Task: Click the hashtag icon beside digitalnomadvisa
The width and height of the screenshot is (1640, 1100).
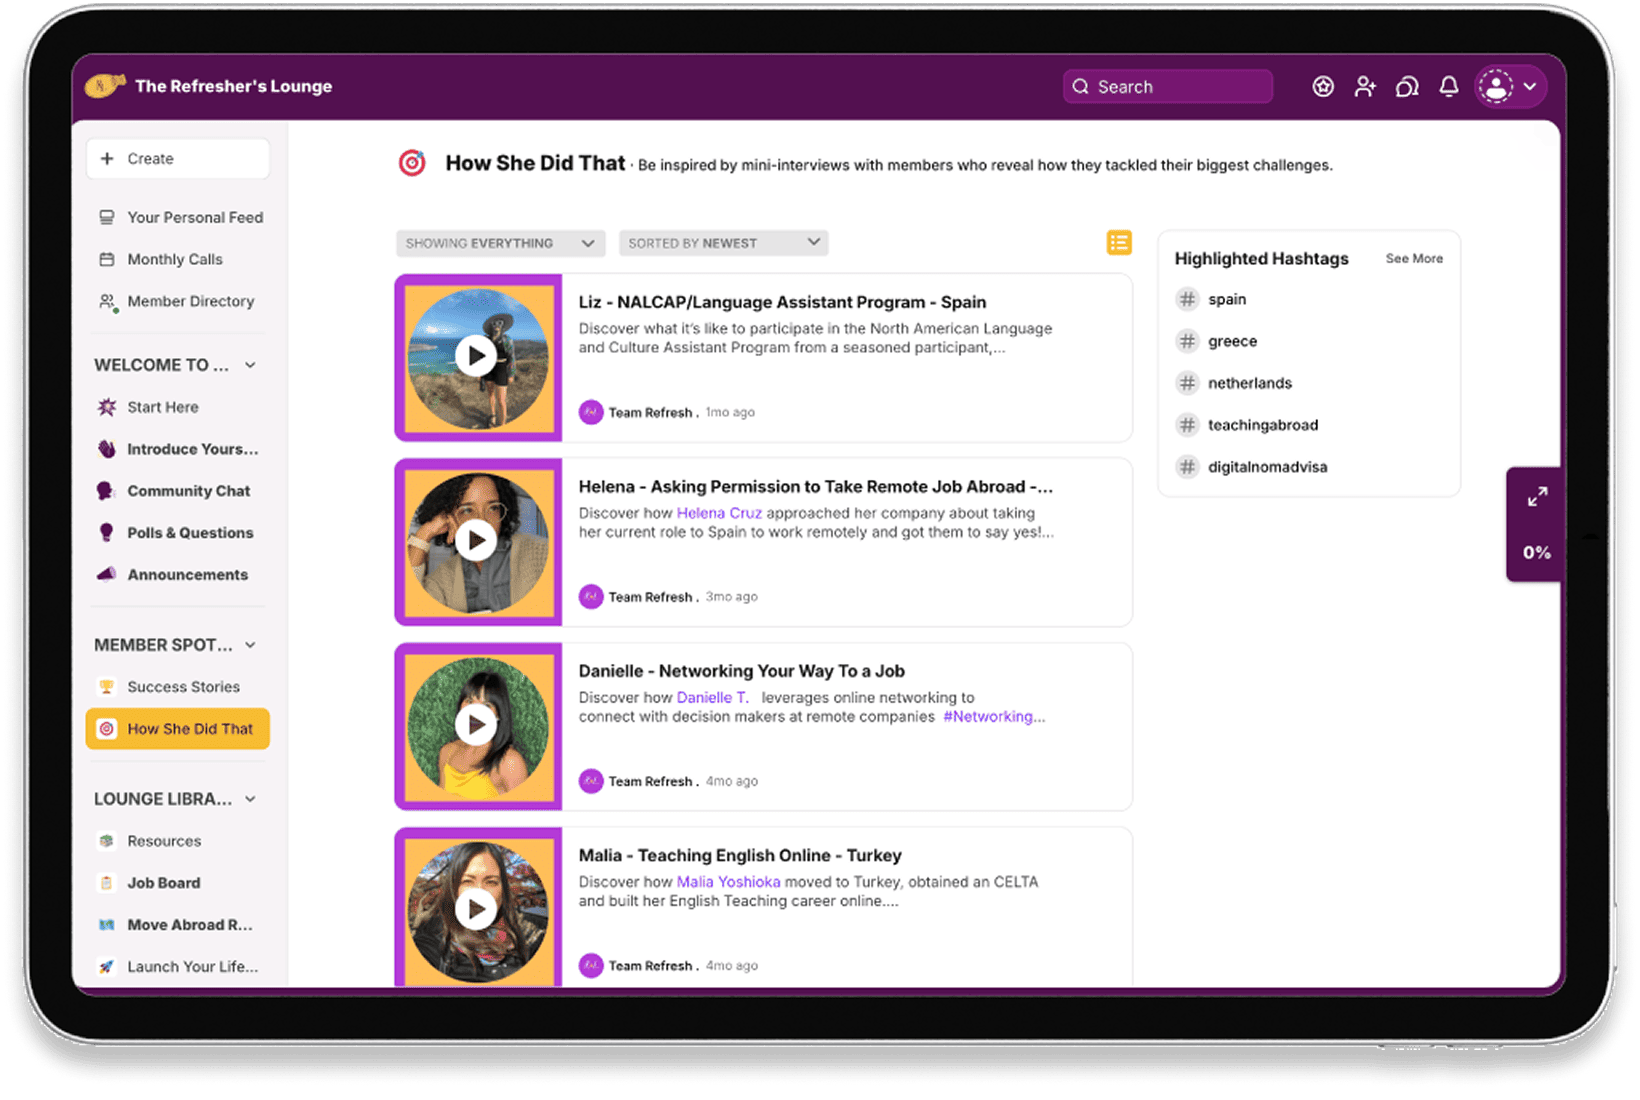Action: 1187,467
